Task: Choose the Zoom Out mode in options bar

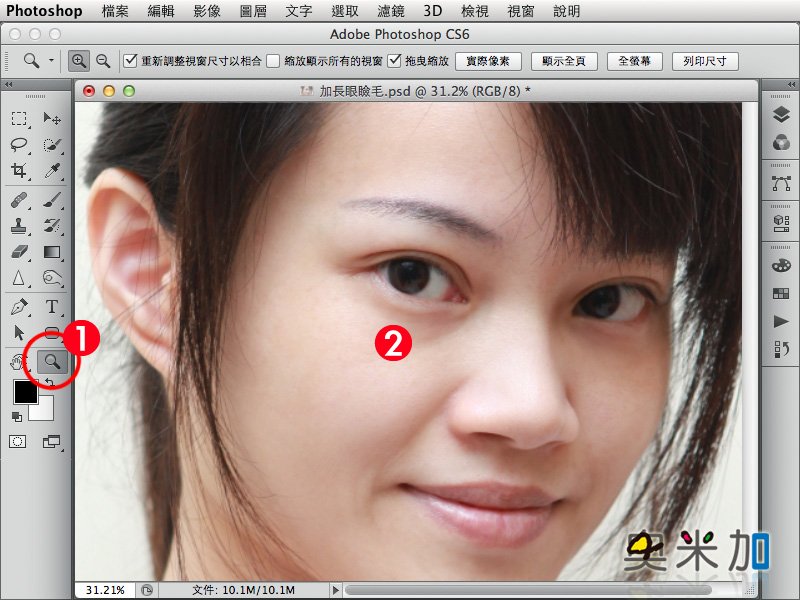Action: pyautogui.click(x=103, y=61)
